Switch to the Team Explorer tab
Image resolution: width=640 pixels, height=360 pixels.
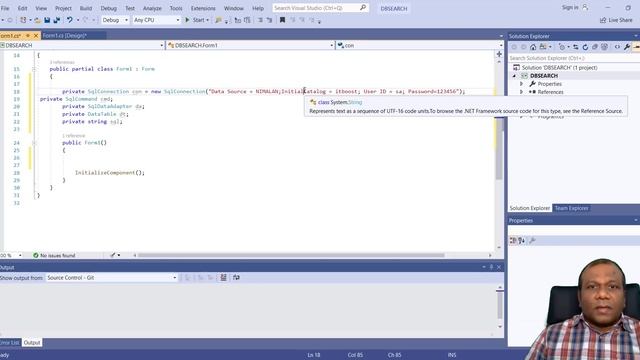click(571, 208)
